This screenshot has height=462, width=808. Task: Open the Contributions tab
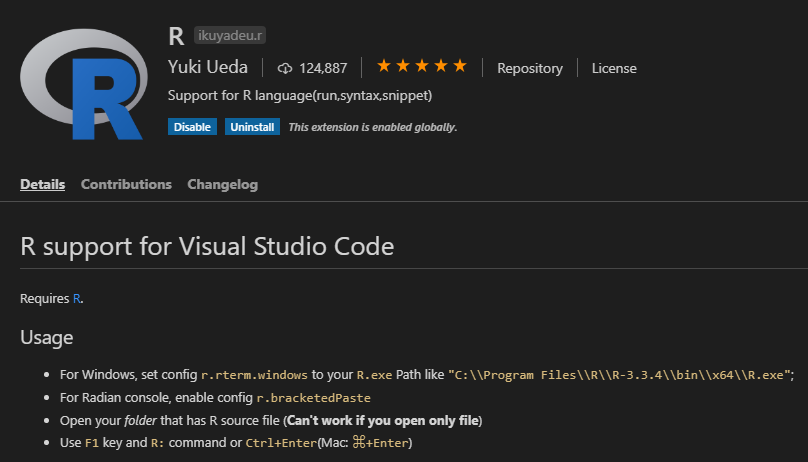click(x=126, y=184)
